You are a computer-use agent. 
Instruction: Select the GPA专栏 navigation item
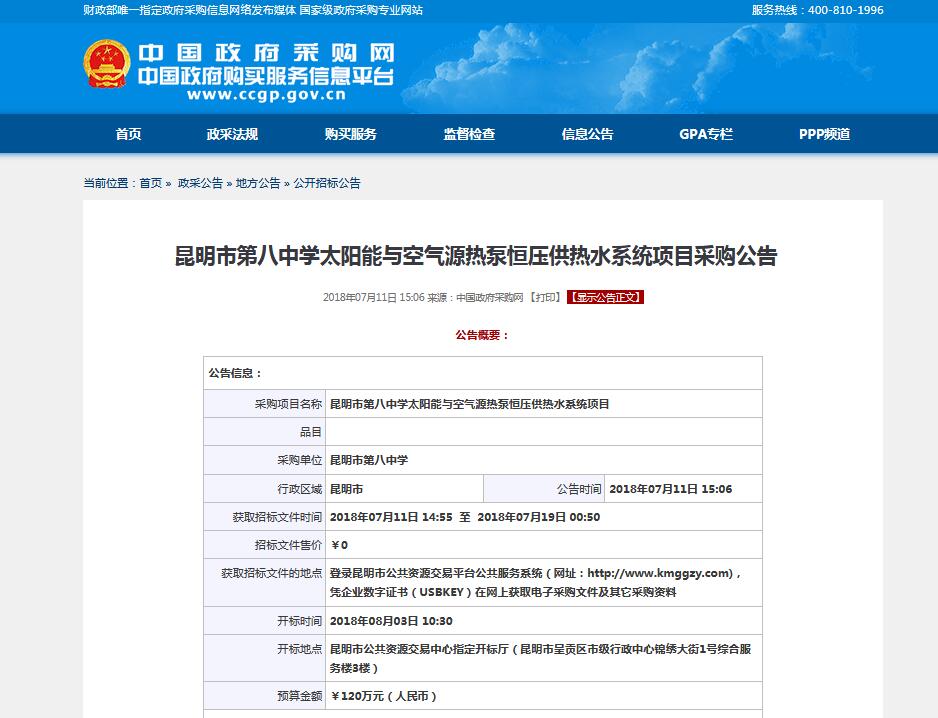pos(706,134)
